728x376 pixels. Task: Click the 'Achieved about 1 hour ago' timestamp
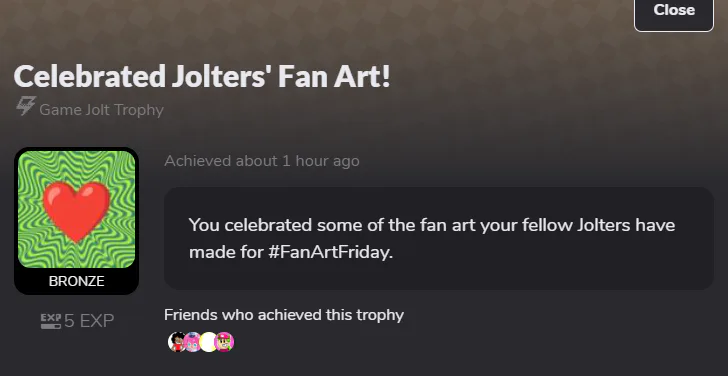click(x=262, y=161)
